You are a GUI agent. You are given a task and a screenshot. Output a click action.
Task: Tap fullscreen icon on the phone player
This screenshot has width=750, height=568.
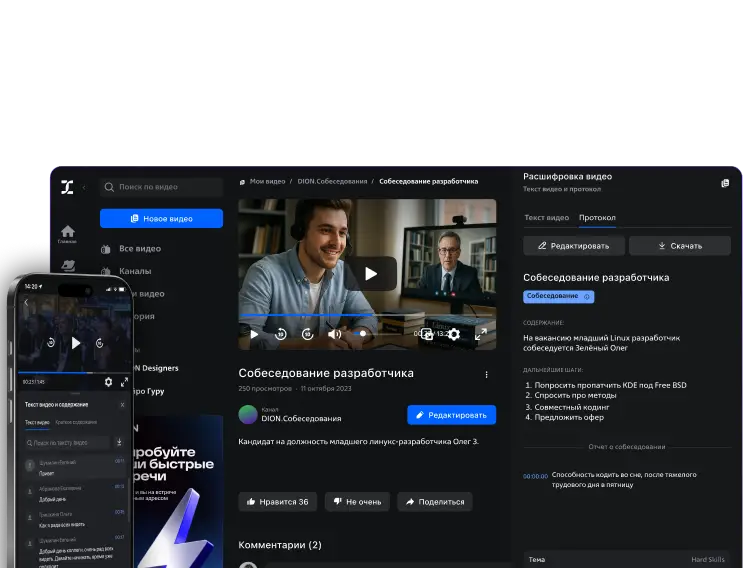pyautogui.click(x=124, y=382)
